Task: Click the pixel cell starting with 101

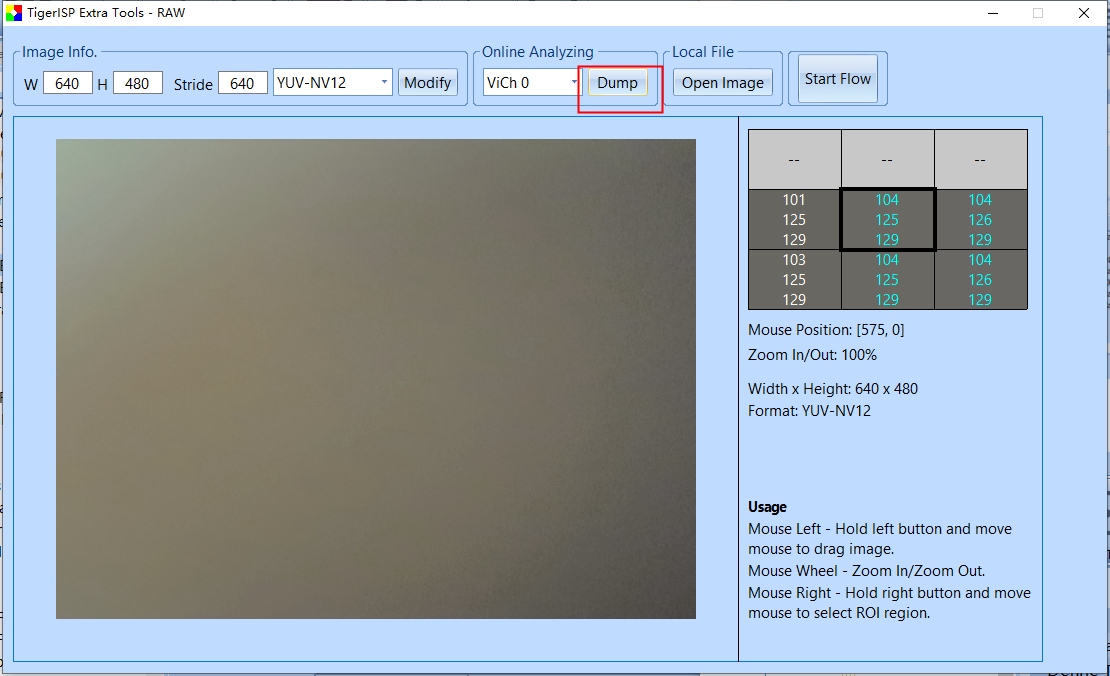Action: 794,219
